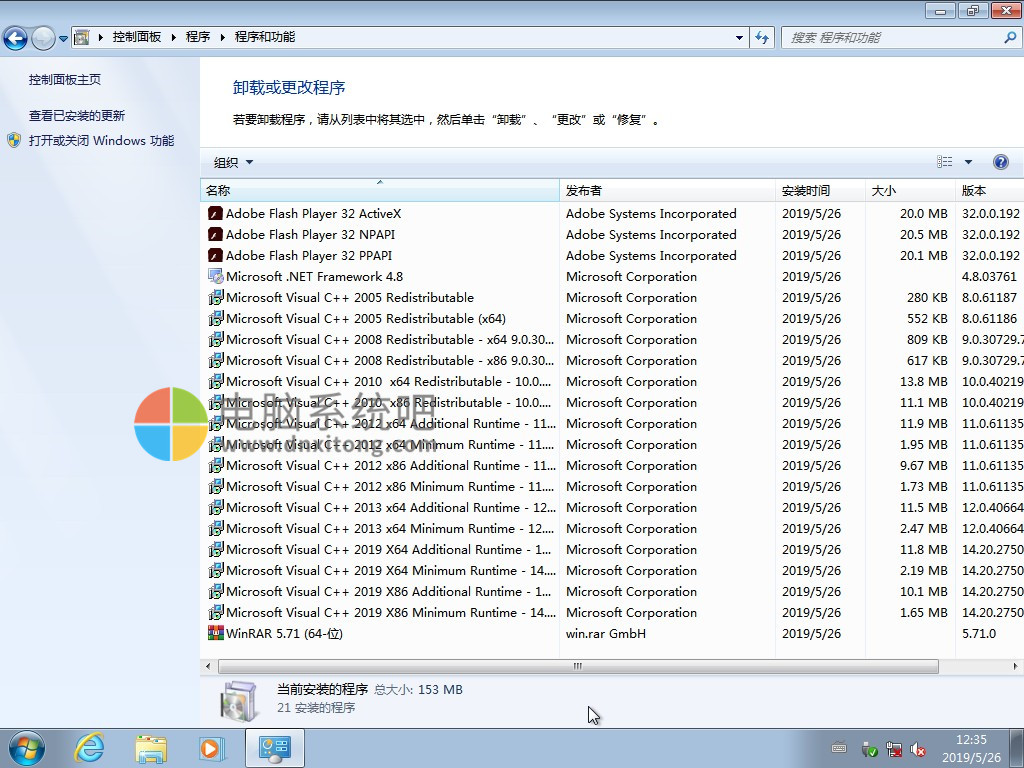
Task: Expand the arrow after 程序 breadcrumb
Action: click(x=223, y=37)
